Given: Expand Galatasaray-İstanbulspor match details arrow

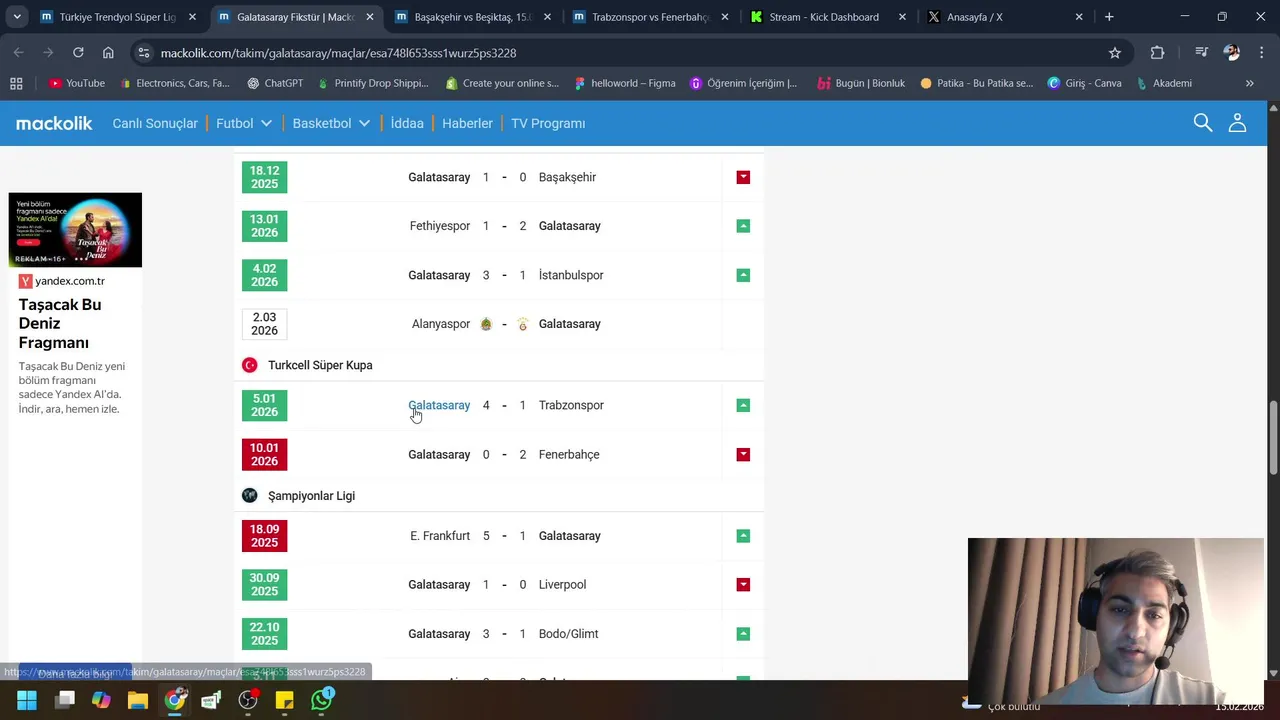Looking at the screenshot, I should [743, 275].
